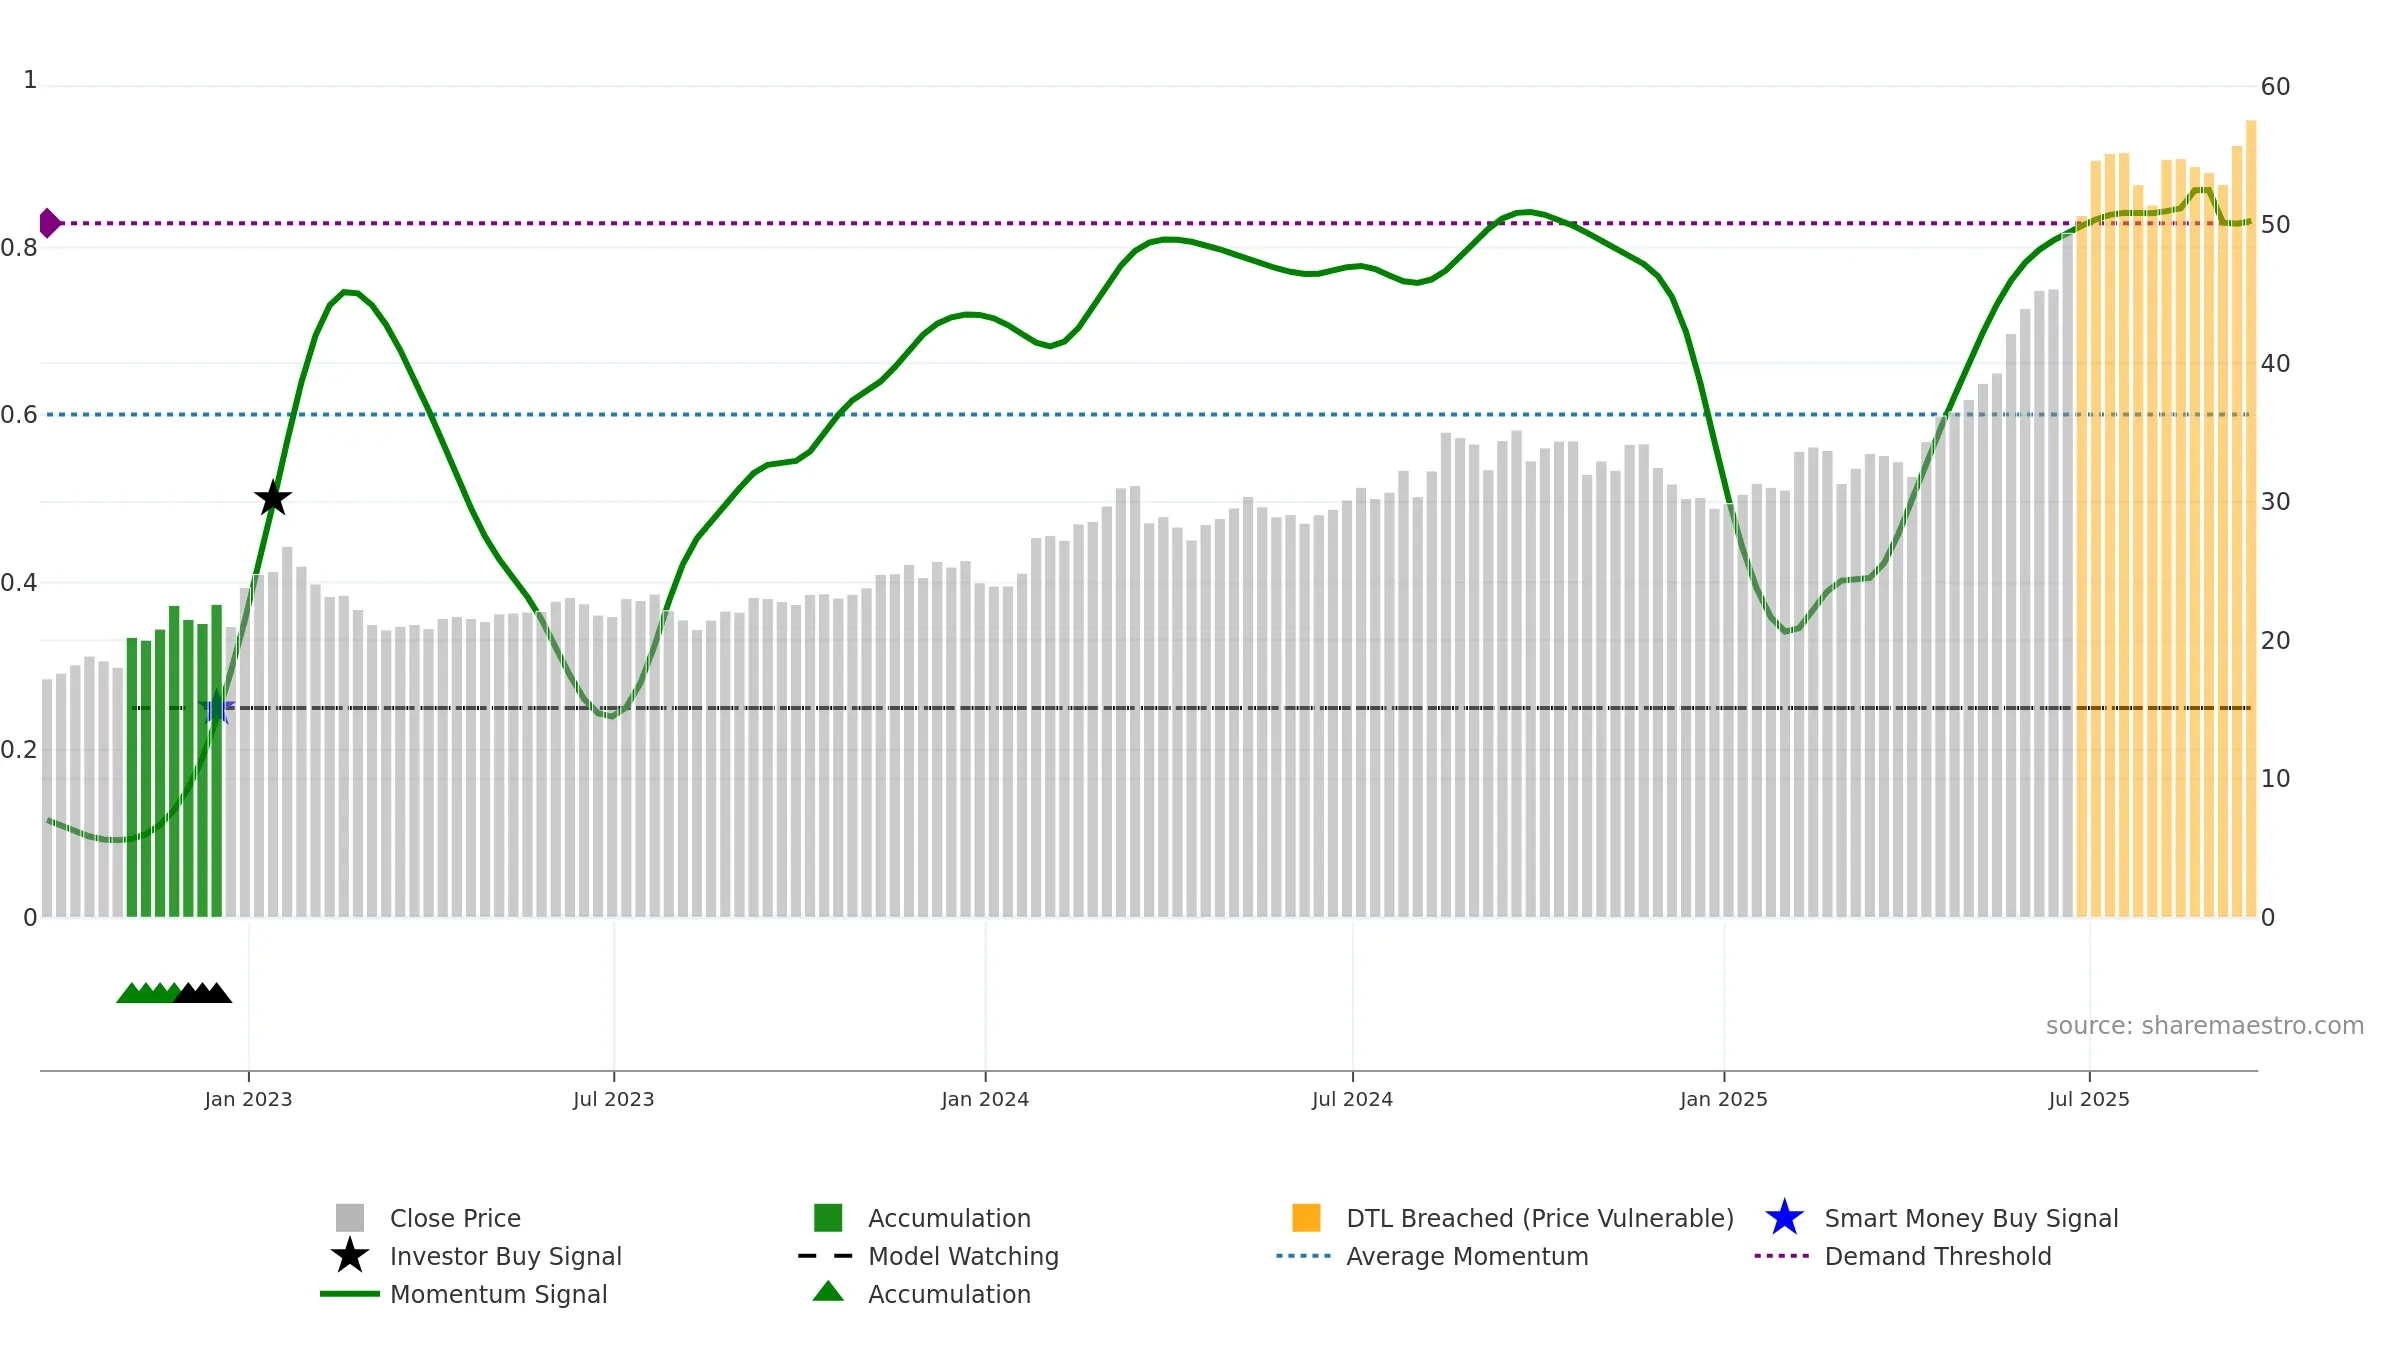Click the Jan 2024 axis label

(985, 1100)
